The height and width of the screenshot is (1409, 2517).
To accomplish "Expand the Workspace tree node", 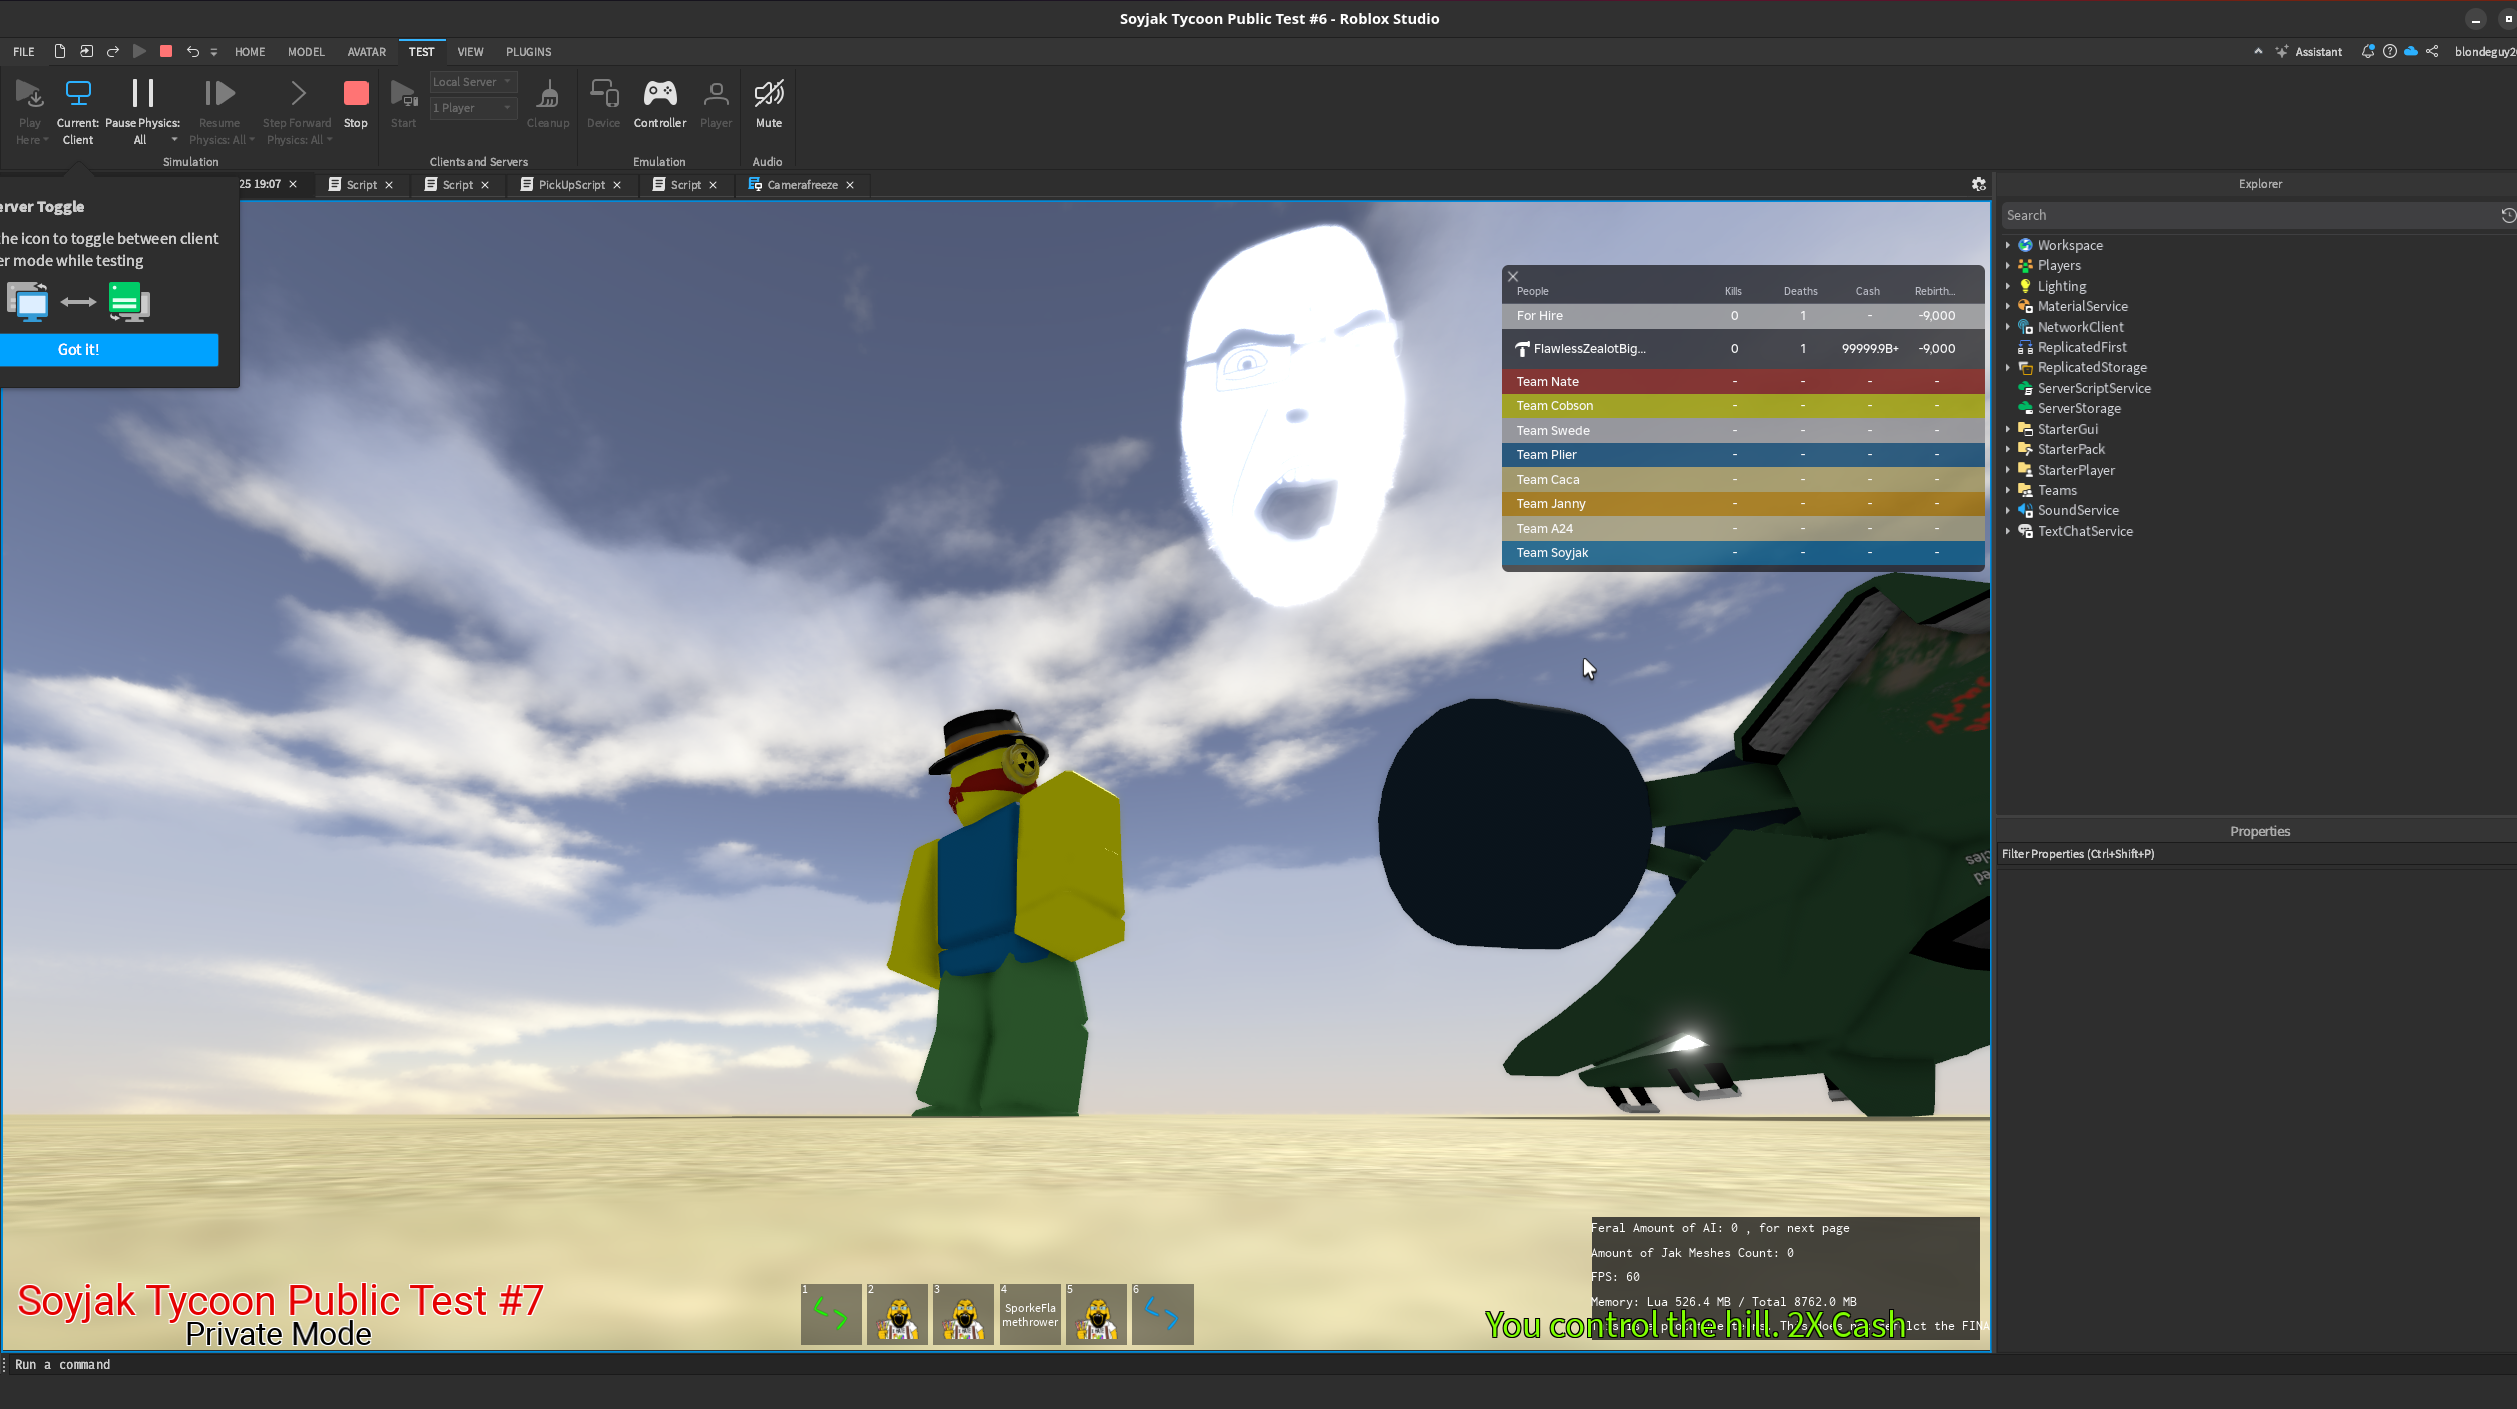I will 2007,245.
